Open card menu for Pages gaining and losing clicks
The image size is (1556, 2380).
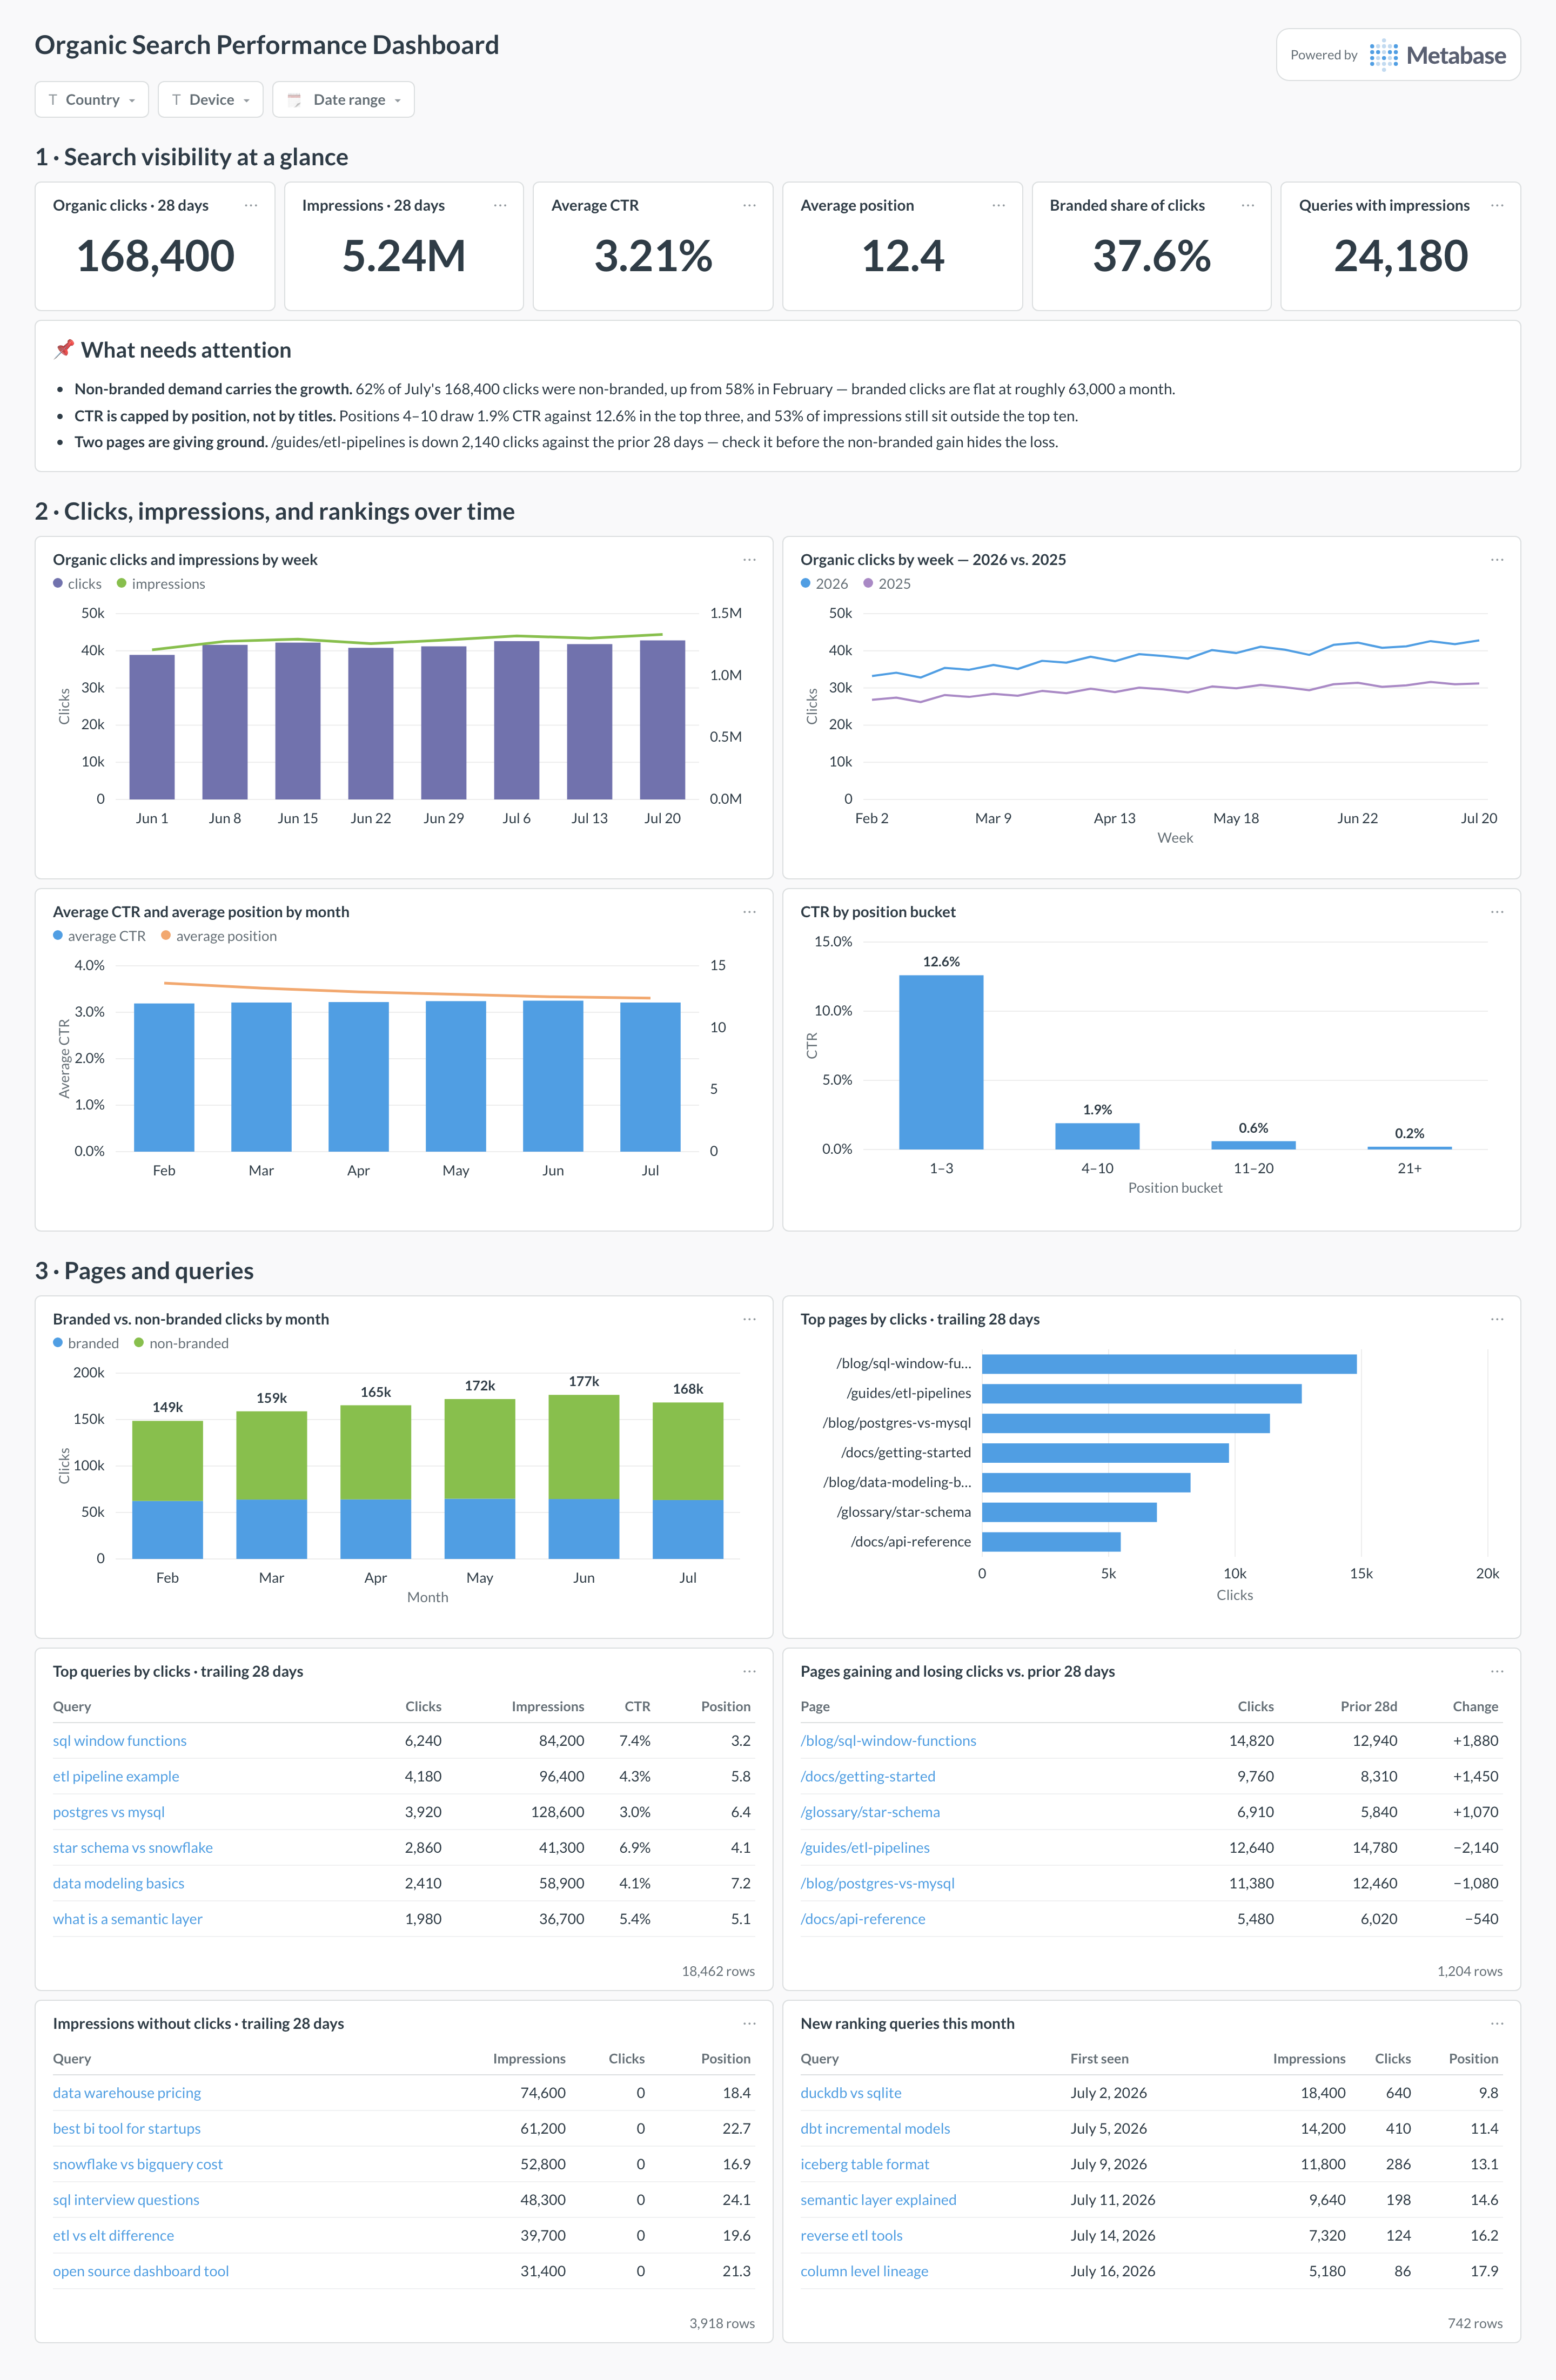coord(1497,1671)
